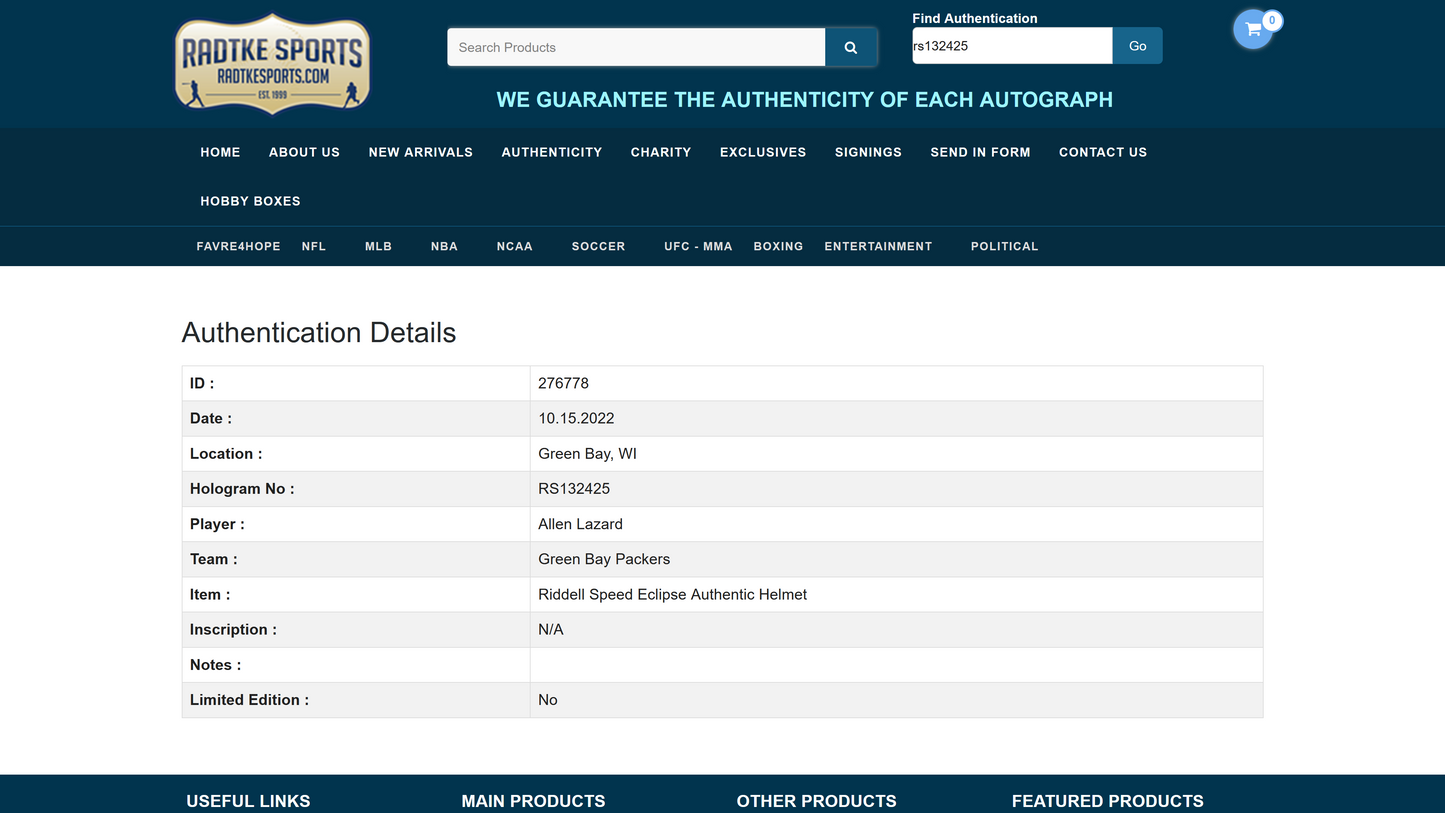This screenshot has height=813, width=1445.
Task: Open the Soccer category
Action: click(598, 246)
